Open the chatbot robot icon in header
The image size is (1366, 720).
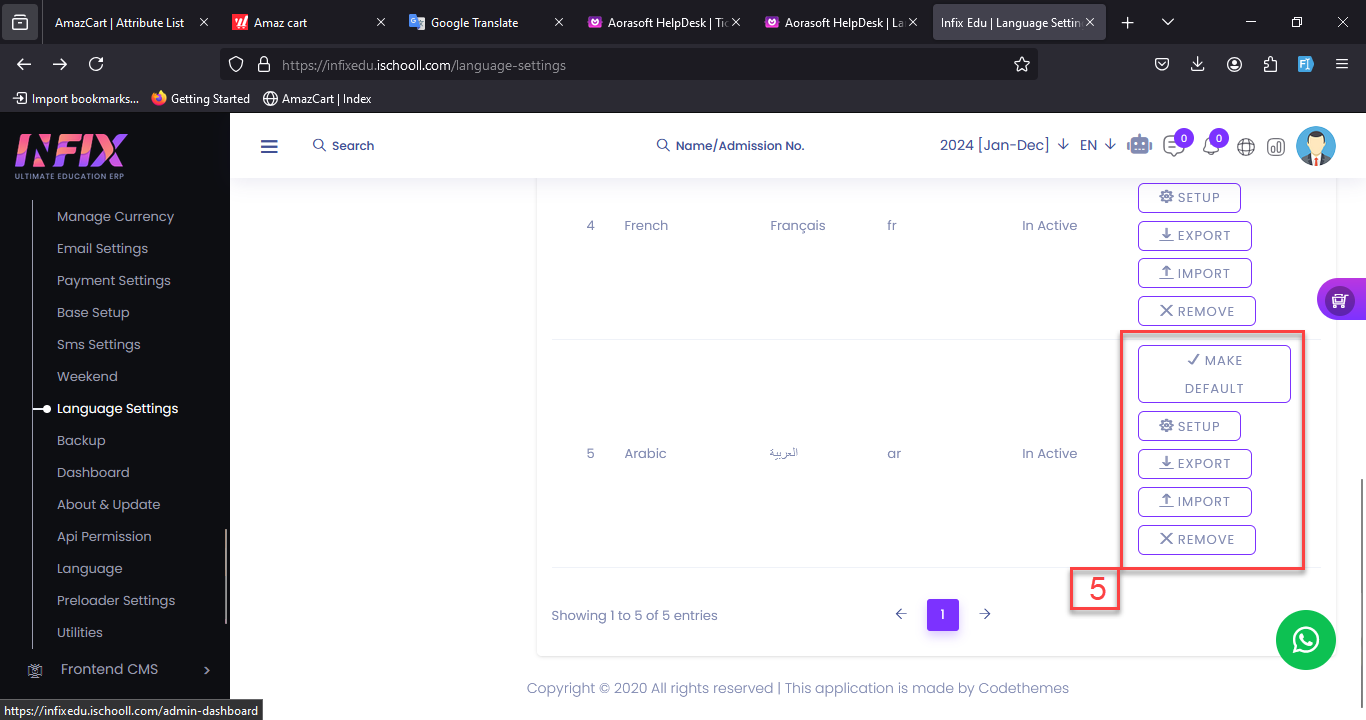pyautogui.click(x=1139, y=145)
